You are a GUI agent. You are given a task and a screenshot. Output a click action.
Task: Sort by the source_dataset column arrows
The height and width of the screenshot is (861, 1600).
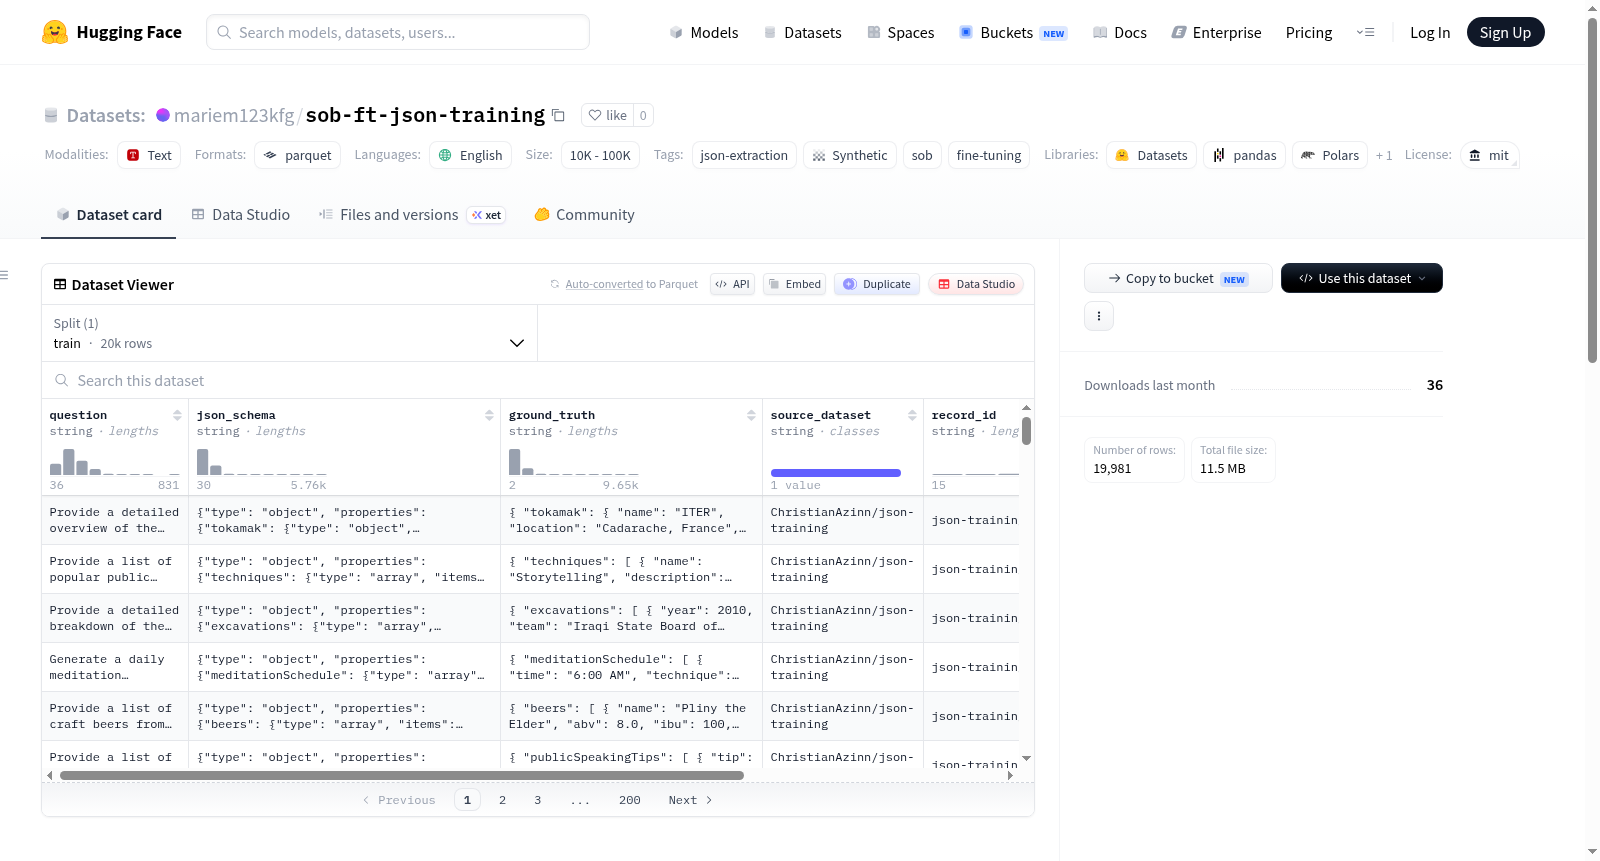point(912,415)
